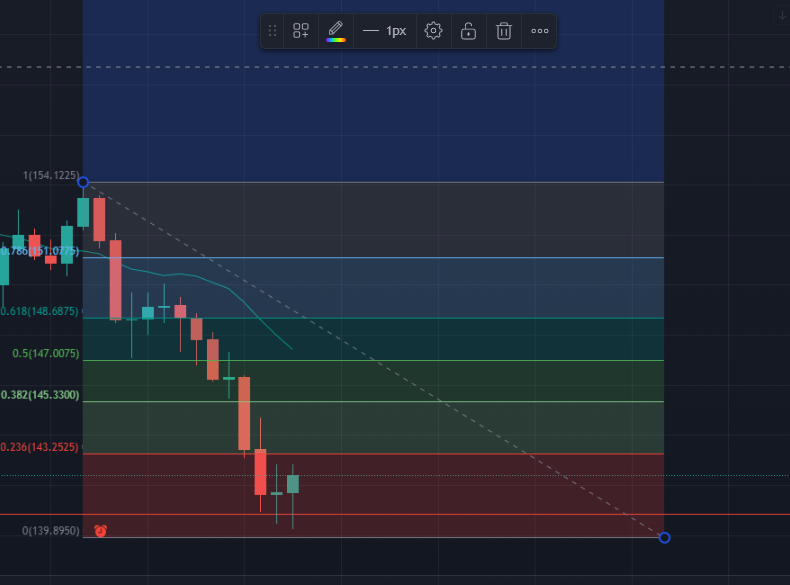Open the drawing templates icon

301,31
